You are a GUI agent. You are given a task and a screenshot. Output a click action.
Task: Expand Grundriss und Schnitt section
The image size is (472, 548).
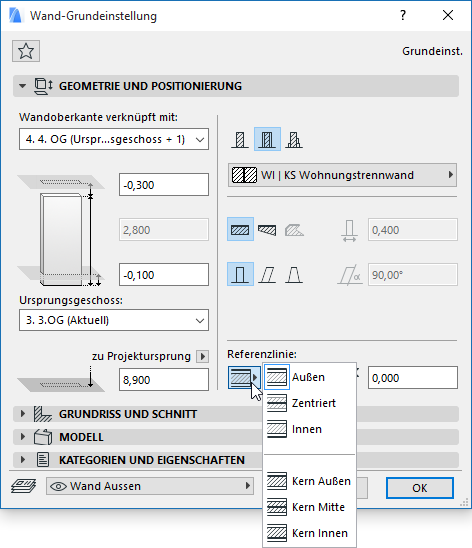point(23,414)
